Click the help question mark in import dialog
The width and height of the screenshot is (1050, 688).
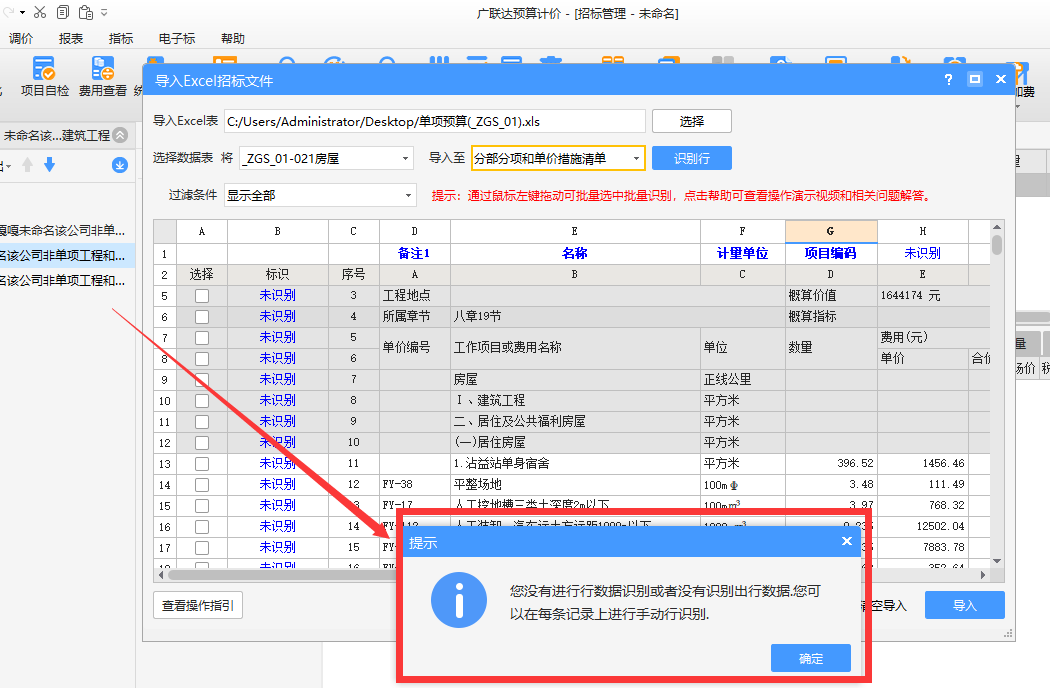point(948,79)
